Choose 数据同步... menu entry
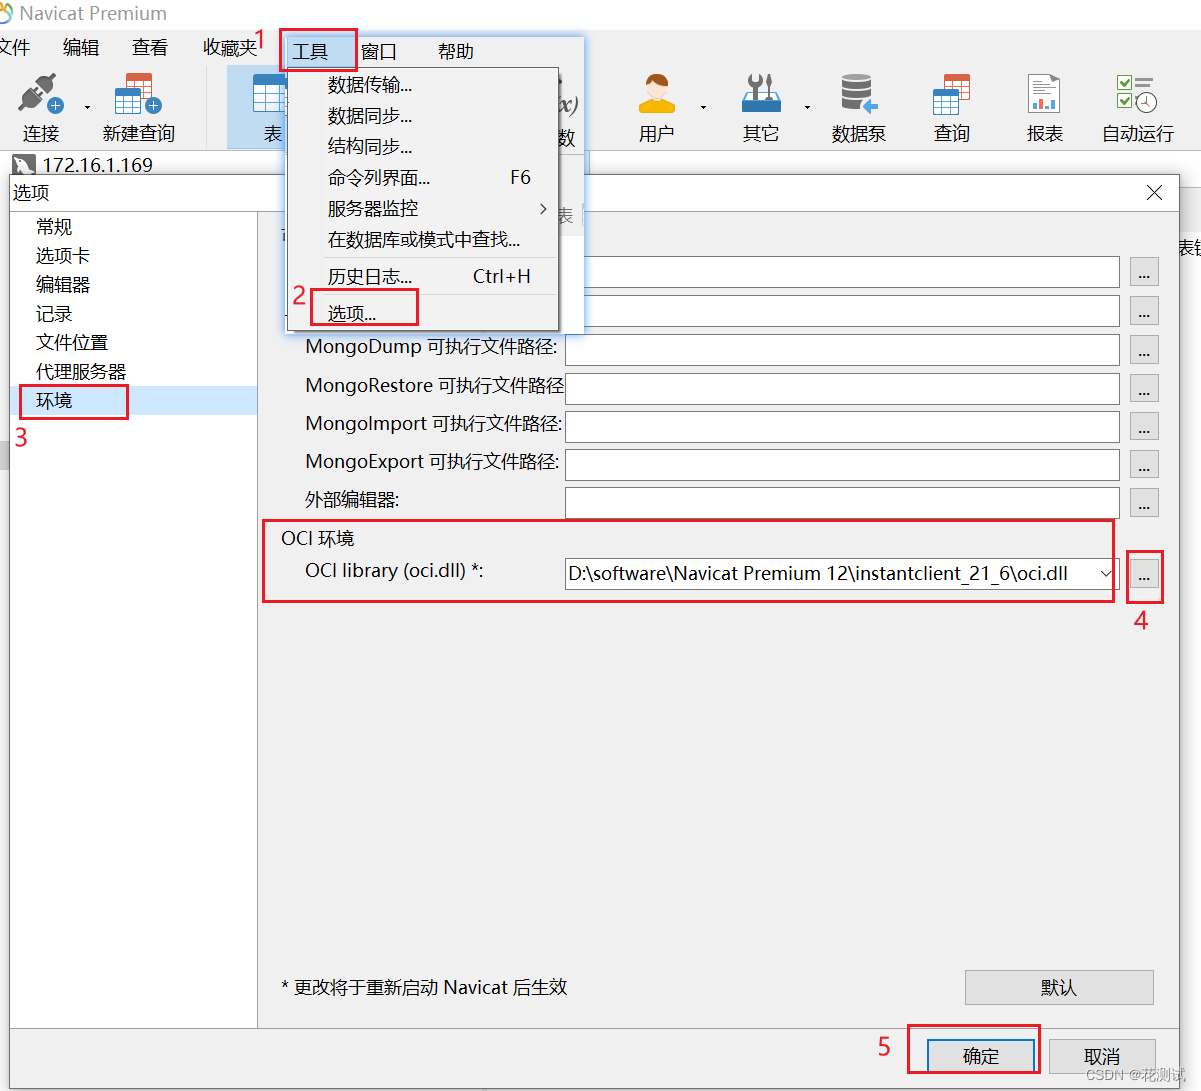The height and width of the screenshot is (1091, 1201). 423,116
